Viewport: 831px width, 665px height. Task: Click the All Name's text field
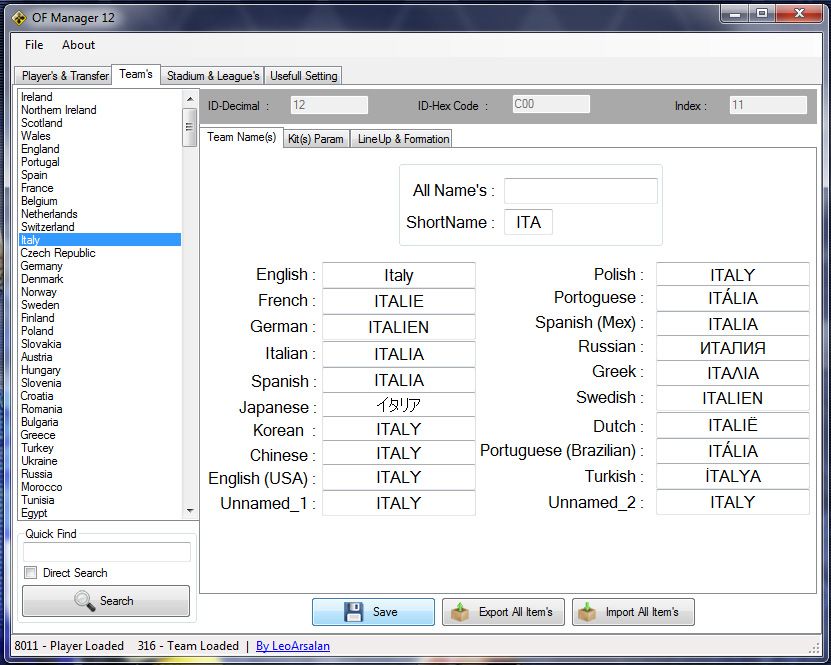click(580, 191)
